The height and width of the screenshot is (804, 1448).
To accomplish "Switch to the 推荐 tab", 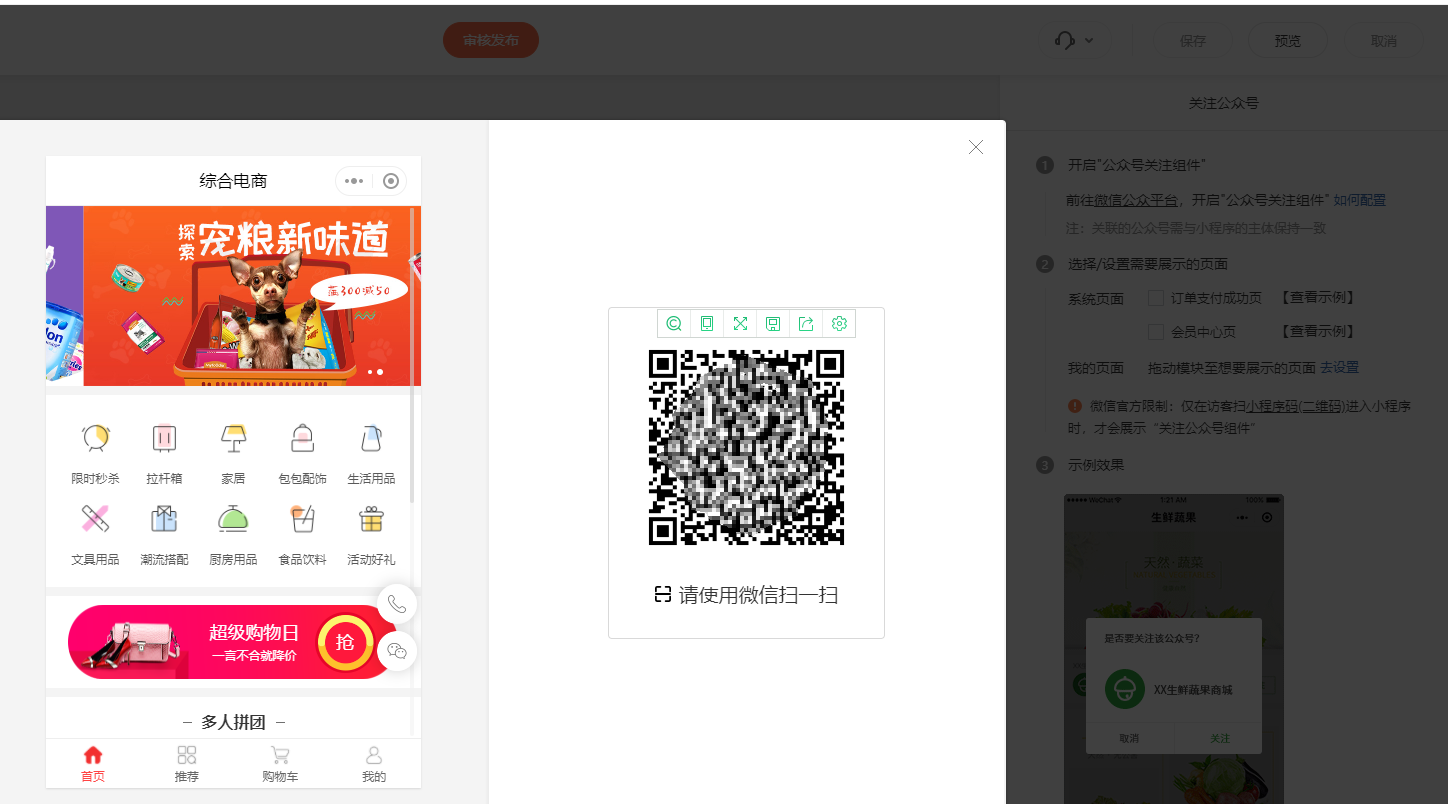I will pyautogui.click(x=187, y=764).
